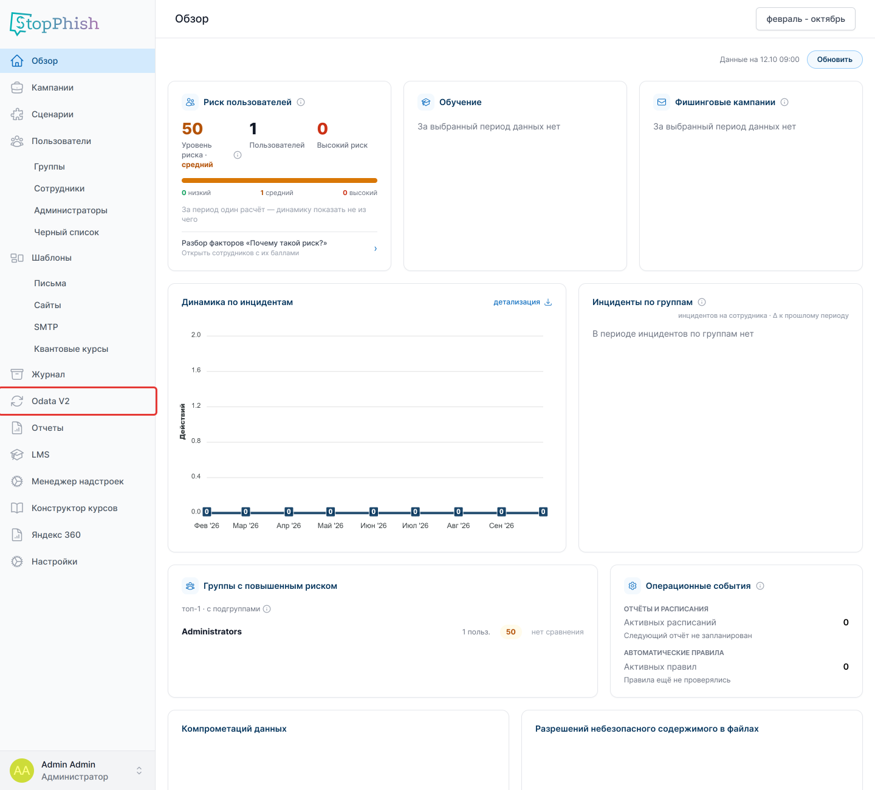Click the Шаблоны layout icon
This screenshot has height=790, width=875.
[x=17, y=258]
